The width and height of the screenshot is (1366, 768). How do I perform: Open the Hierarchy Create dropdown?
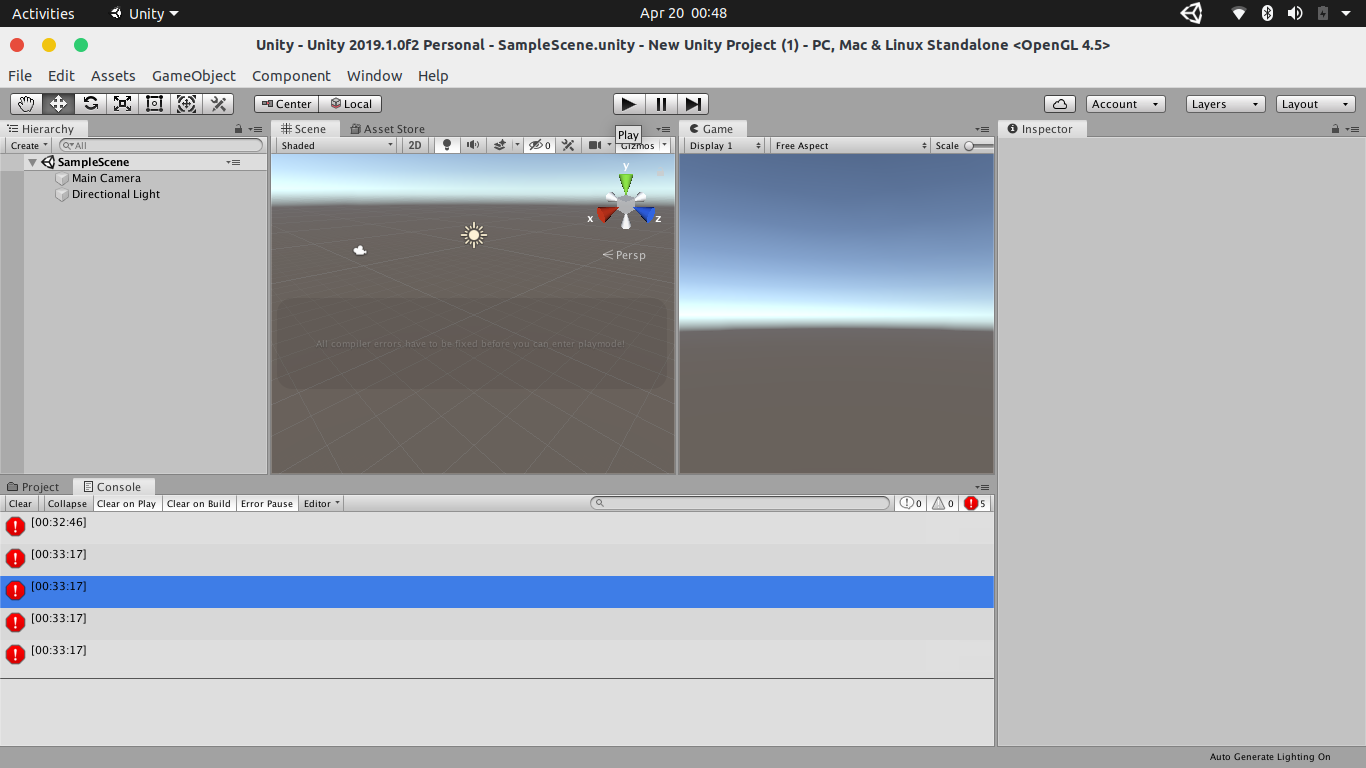coord(28,145)
